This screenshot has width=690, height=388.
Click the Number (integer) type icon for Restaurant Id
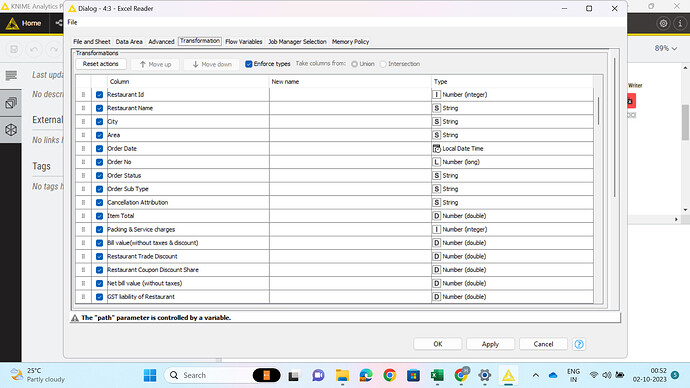(x=437, y=95)
